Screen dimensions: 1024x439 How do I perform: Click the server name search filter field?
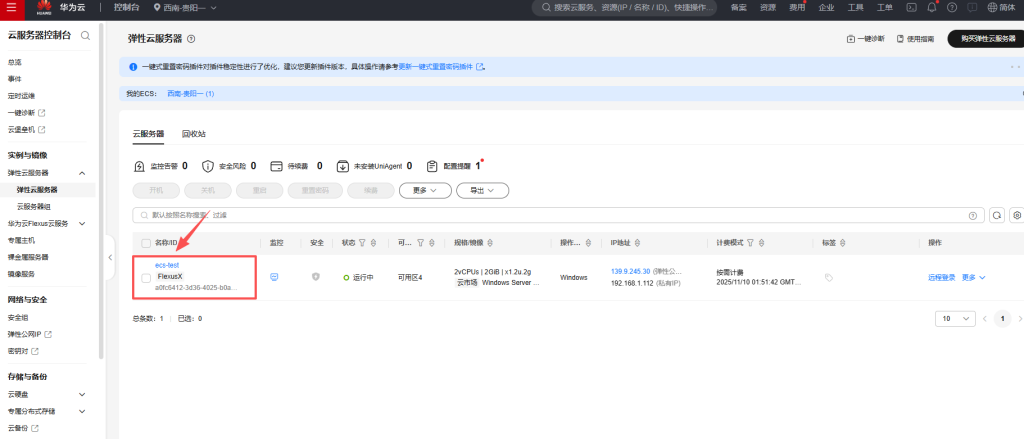[x=550, y=215]
